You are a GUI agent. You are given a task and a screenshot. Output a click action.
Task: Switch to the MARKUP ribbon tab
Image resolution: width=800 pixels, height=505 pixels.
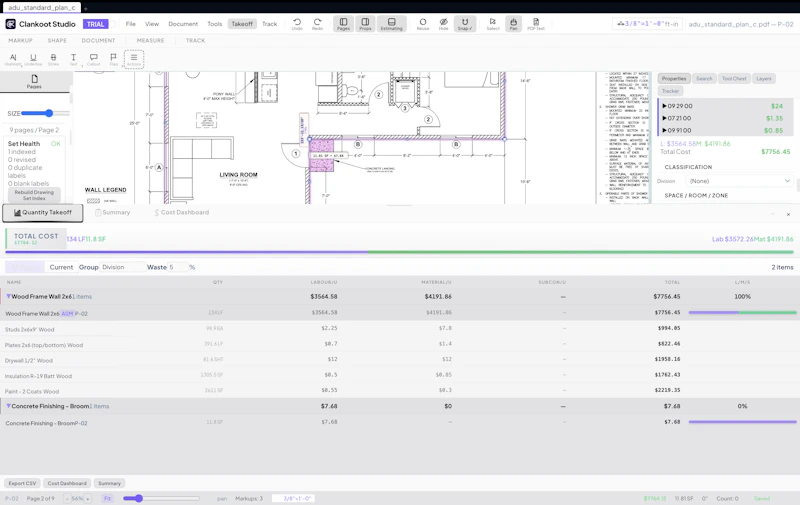point(20,40)
